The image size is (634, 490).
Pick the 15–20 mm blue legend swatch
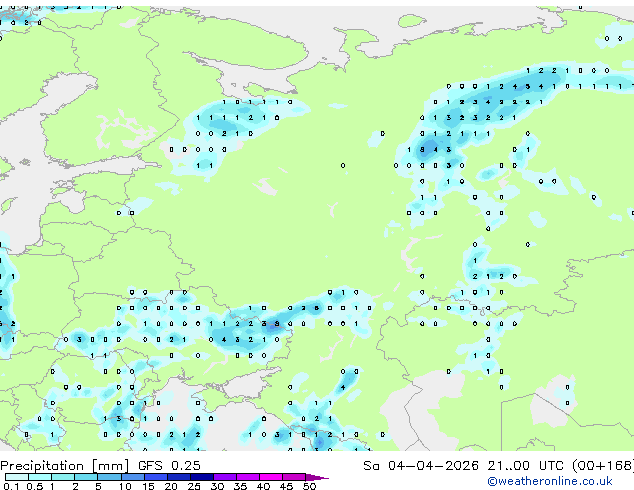pos(156,477)
